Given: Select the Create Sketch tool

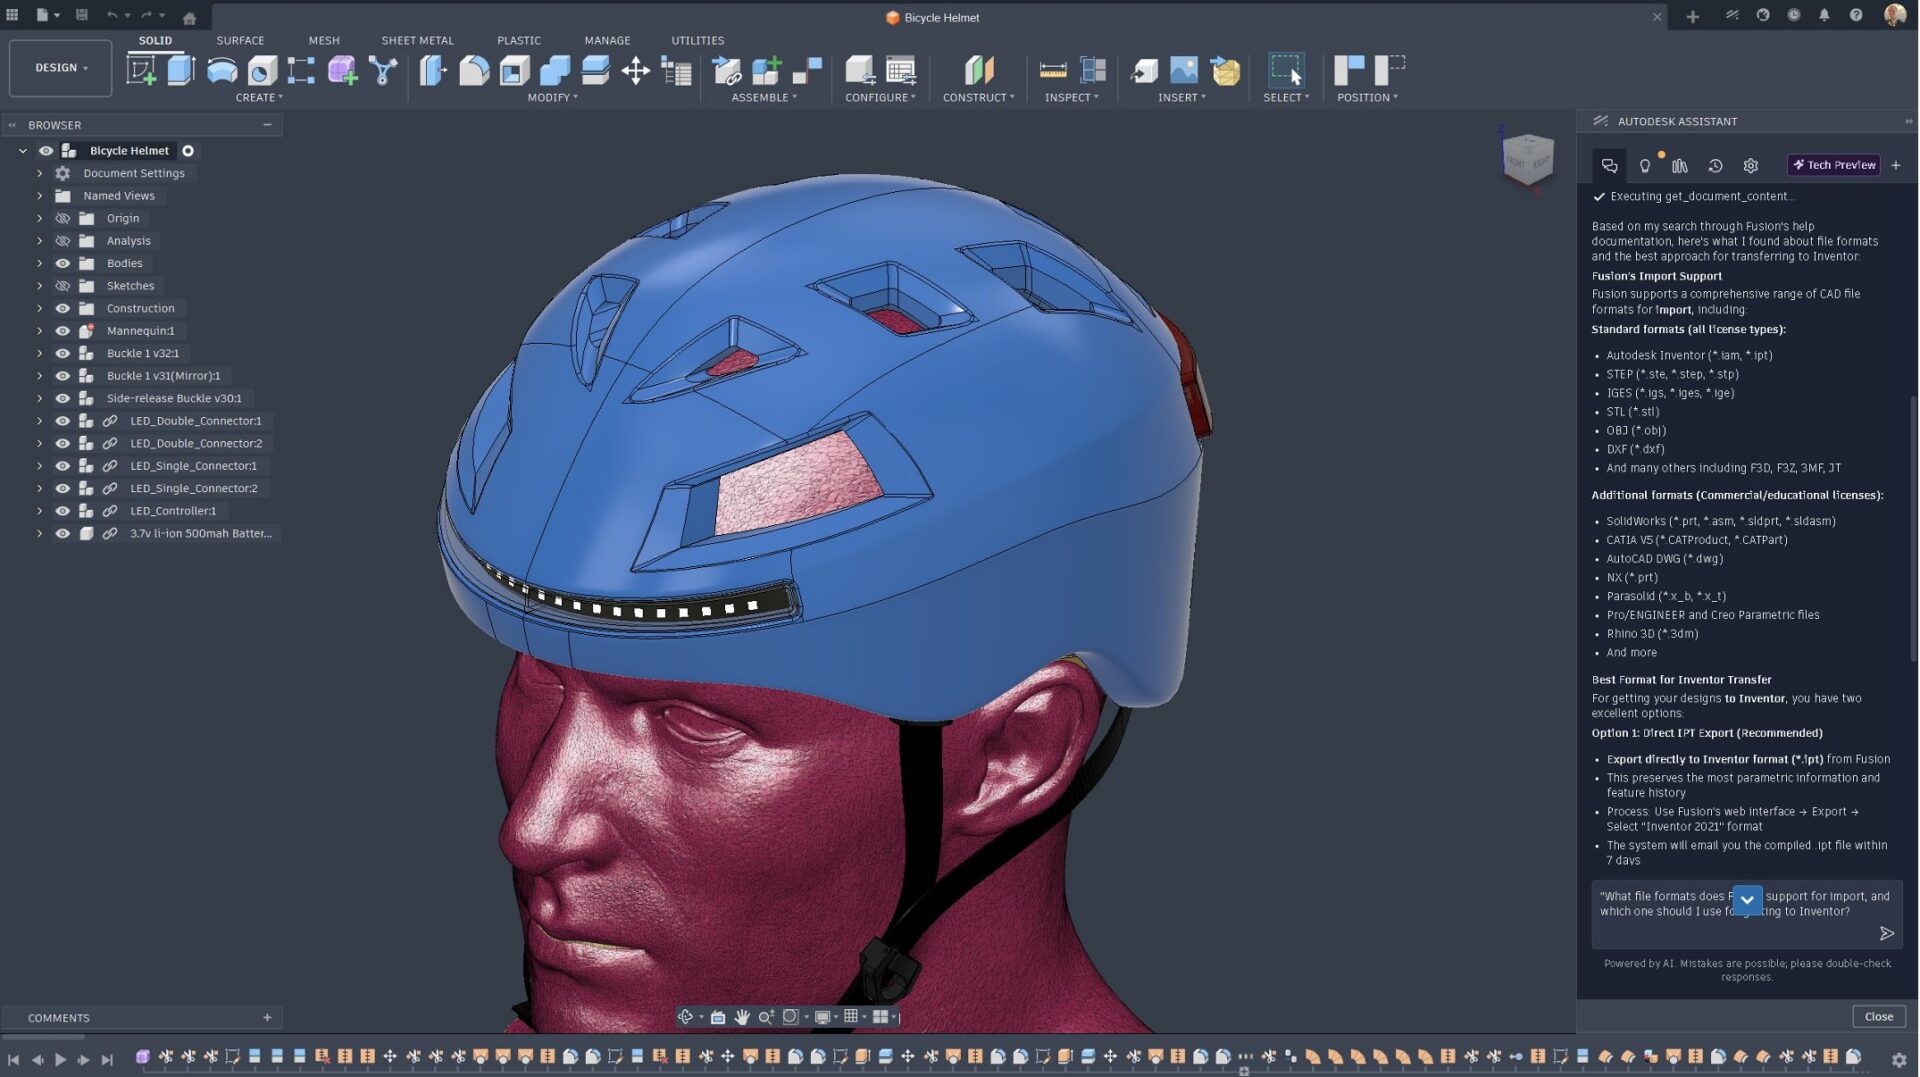Looking at the screenshot, I should (x=141, y=71).
